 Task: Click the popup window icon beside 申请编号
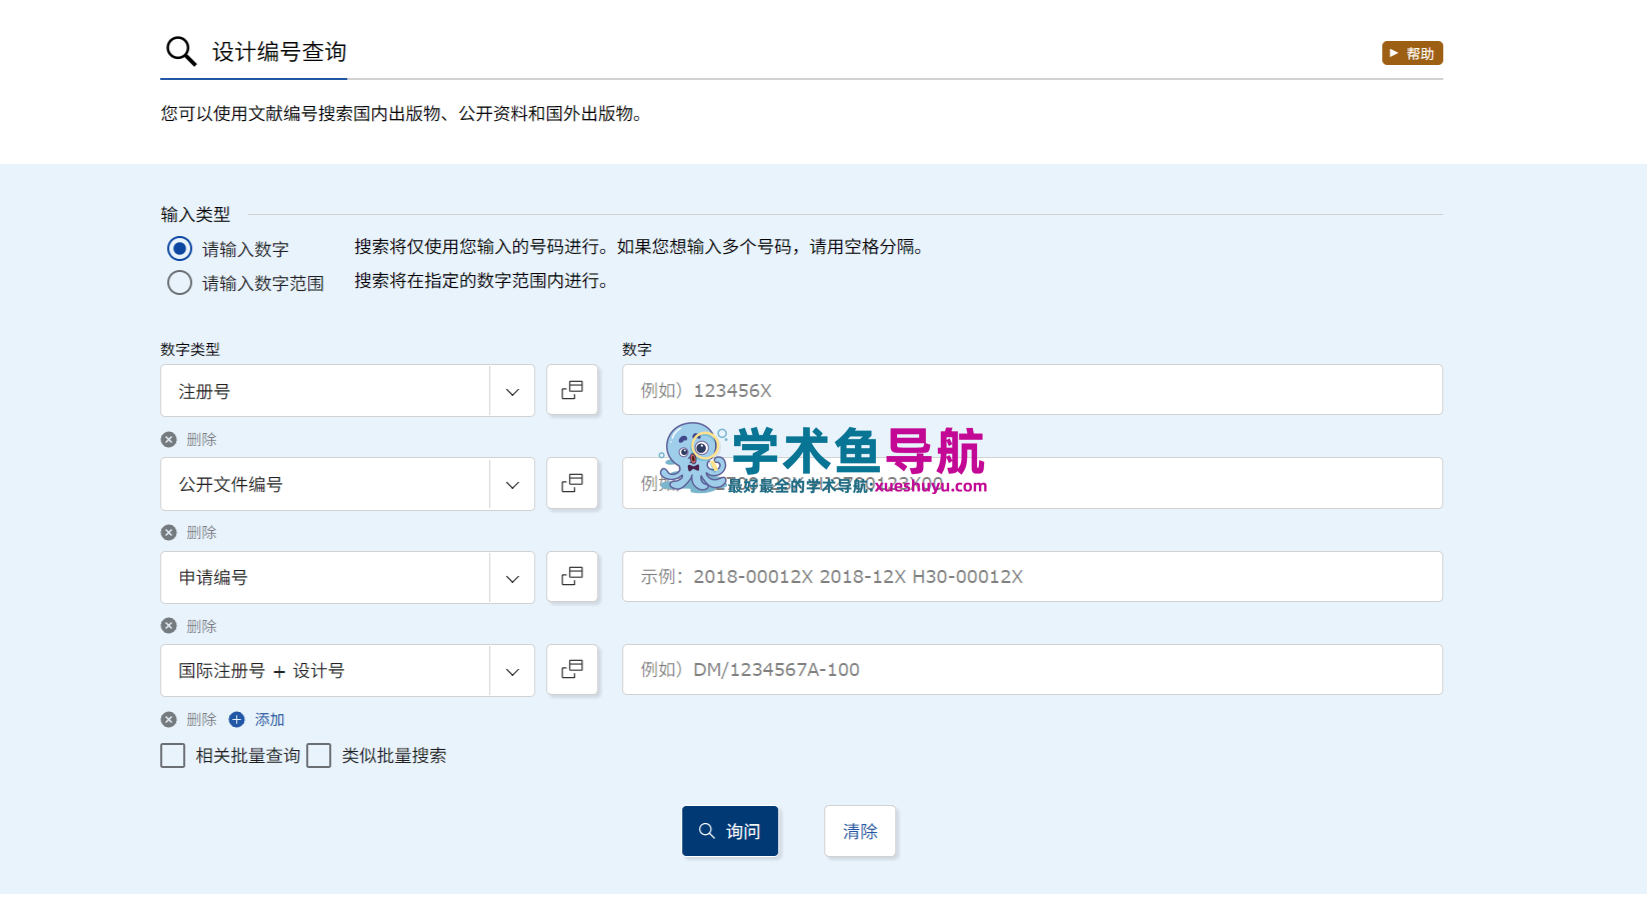572,576
